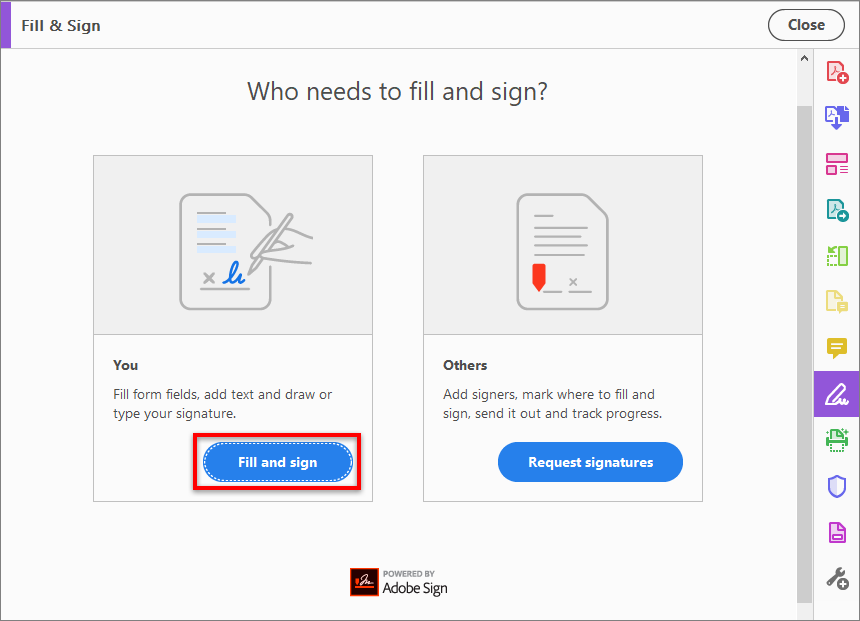Image resolution: width=860 pixels, height=621 pixels.
Task: Open the Comment tool
Action: (x=838, y=348)
